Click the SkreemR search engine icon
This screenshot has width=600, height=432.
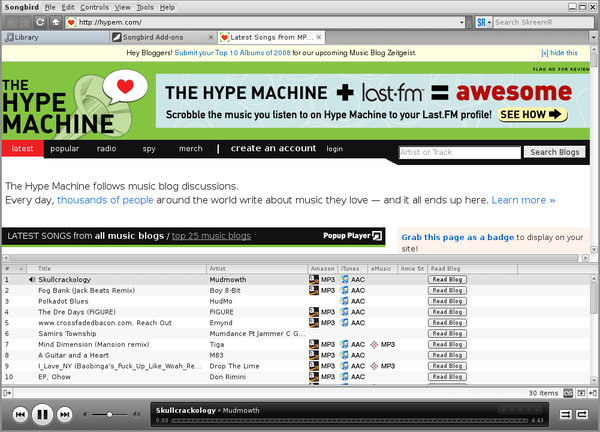click(x=481, y=23)
